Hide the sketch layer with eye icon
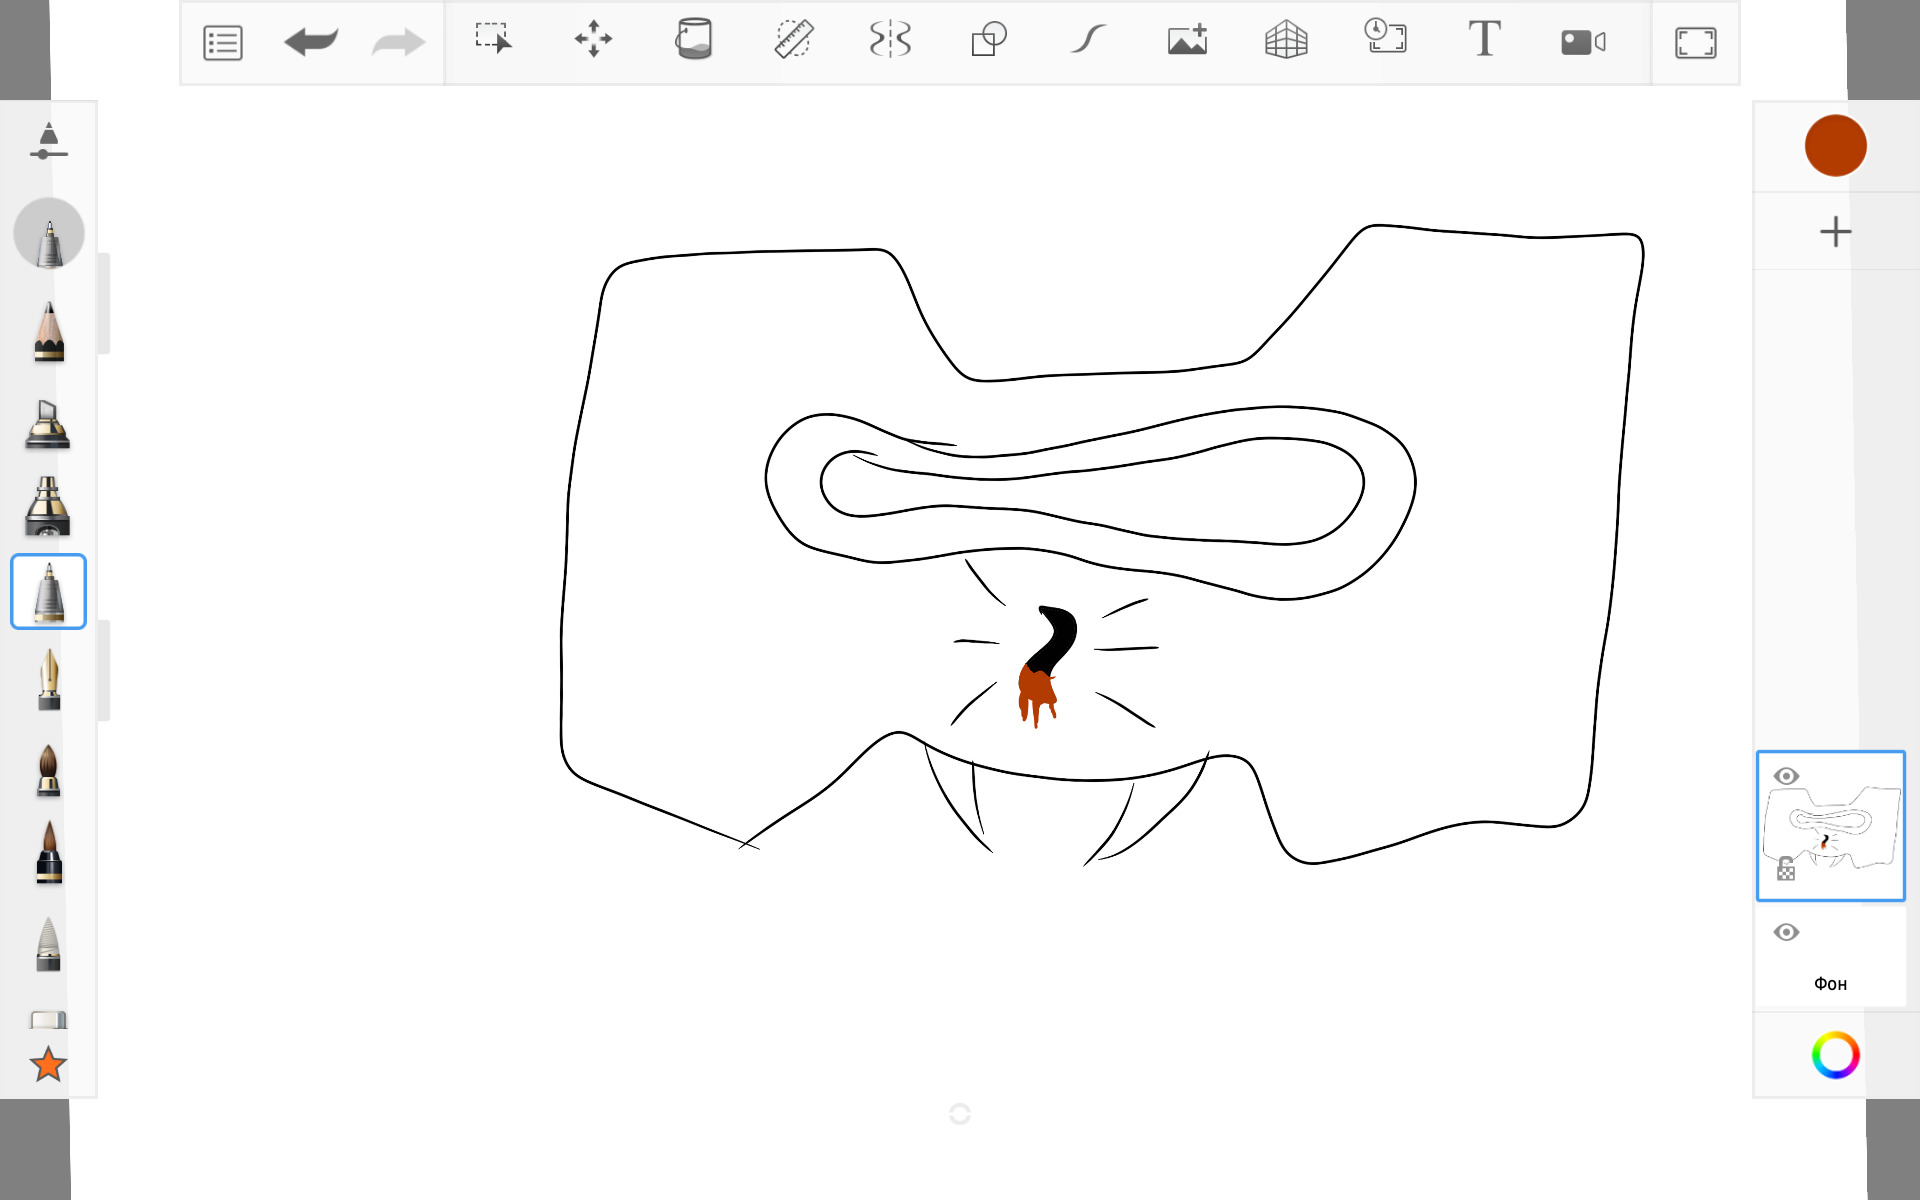The width and height of the screenshot is (1920, 1200). click(1786, 776)
